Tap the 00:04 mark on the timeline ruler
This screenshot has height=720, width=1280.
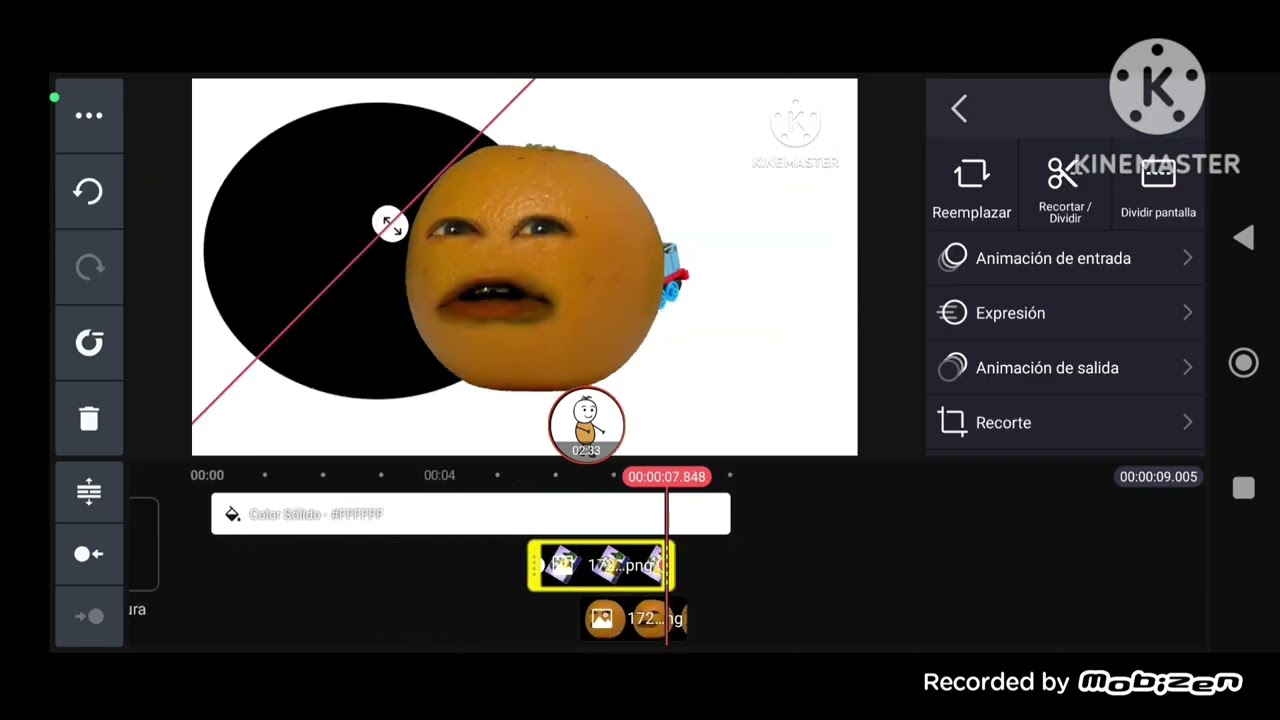coord(439,475)
